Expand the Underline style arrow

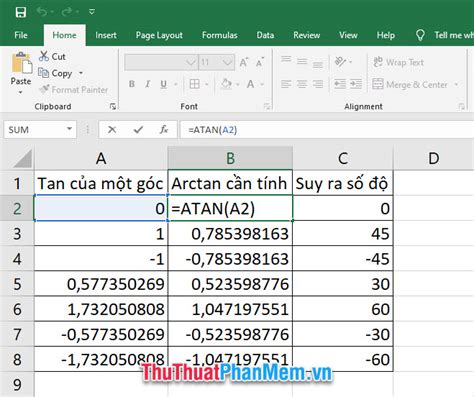point(176,84)
